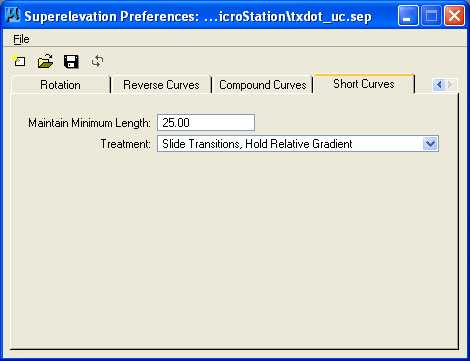Click the New preferences file icon
The height and width of the screenshot is (361, 470).
pyautogui.click(x=19, y=61)
